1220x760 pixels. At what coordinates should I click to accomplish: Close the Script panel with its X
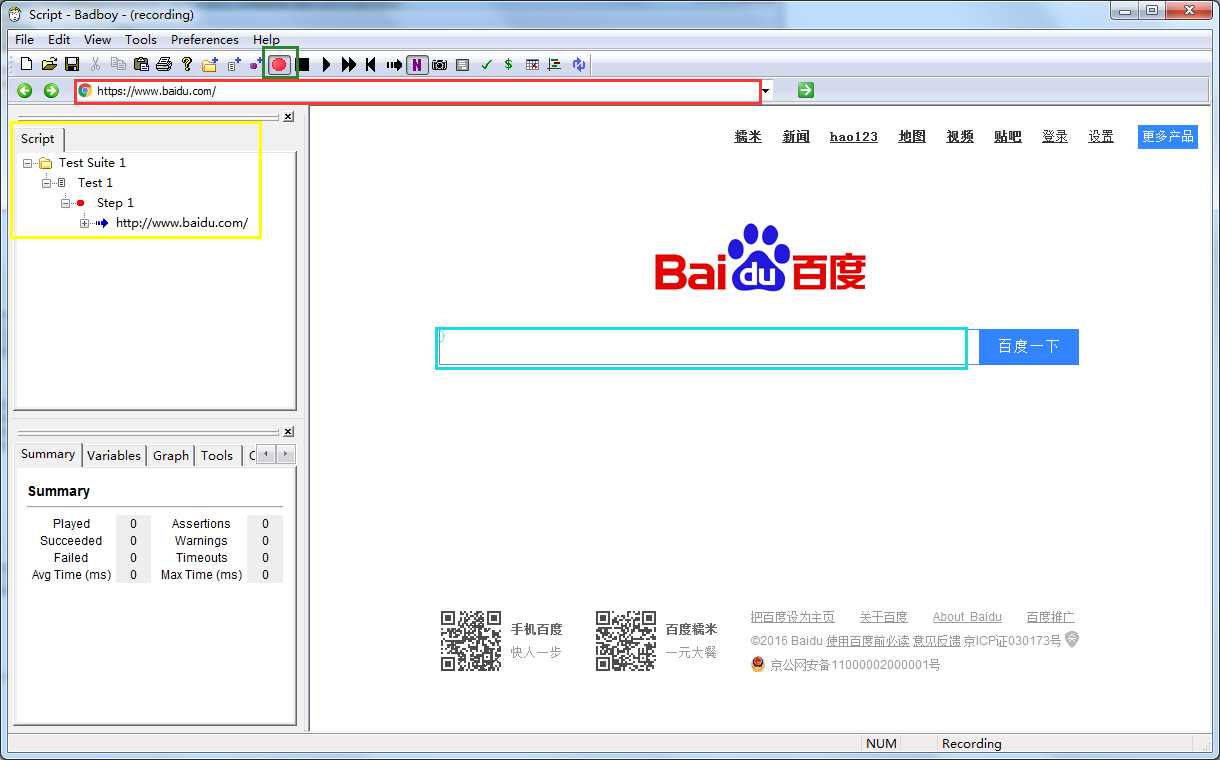point(288,116)
